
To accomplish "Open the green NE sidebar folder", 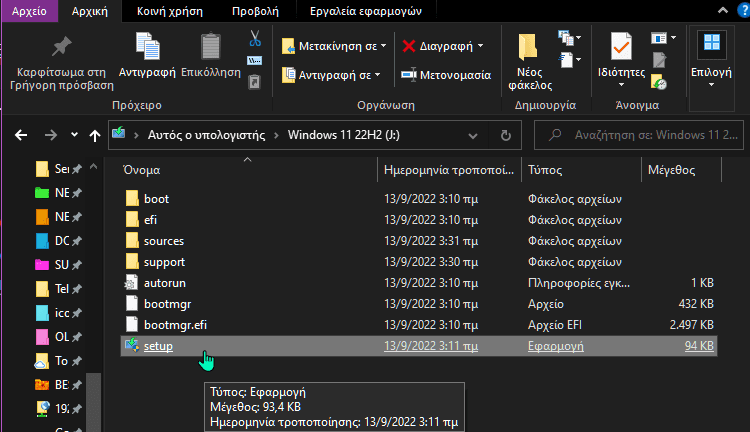I will [58, 193].
